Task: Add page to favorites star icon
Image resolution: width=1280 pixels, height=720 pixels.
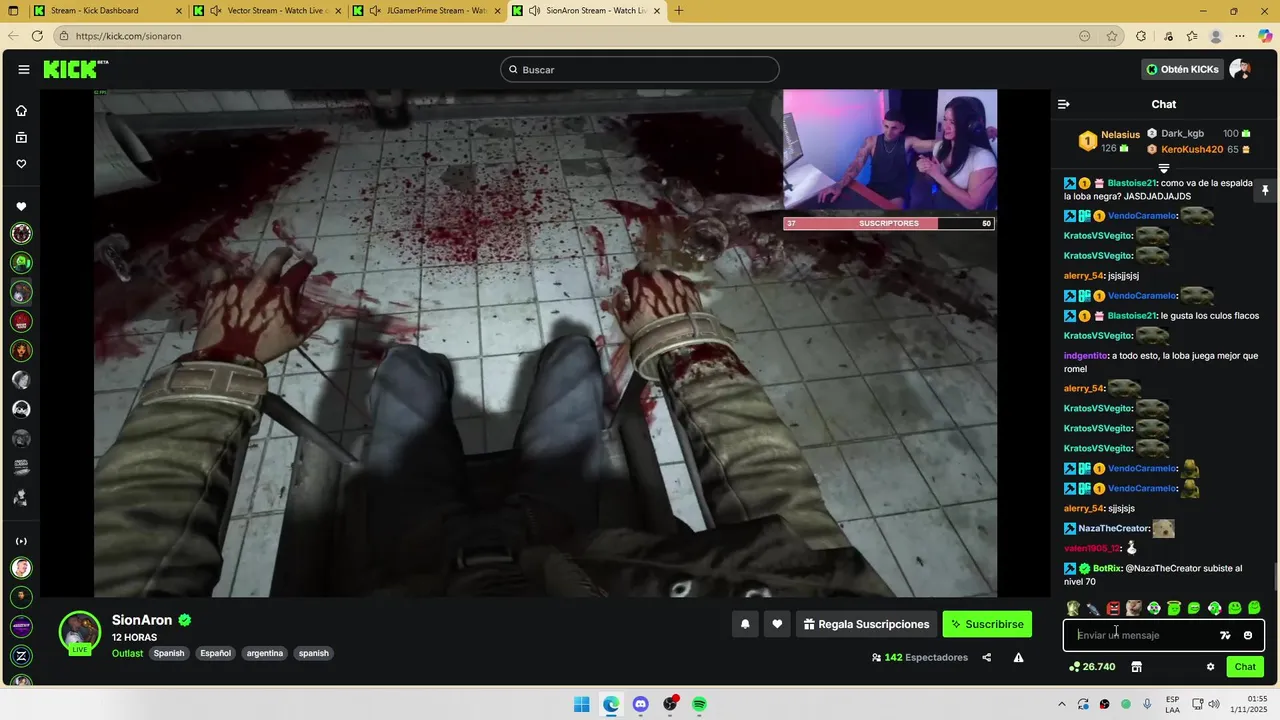Action: coord(1112,36)
